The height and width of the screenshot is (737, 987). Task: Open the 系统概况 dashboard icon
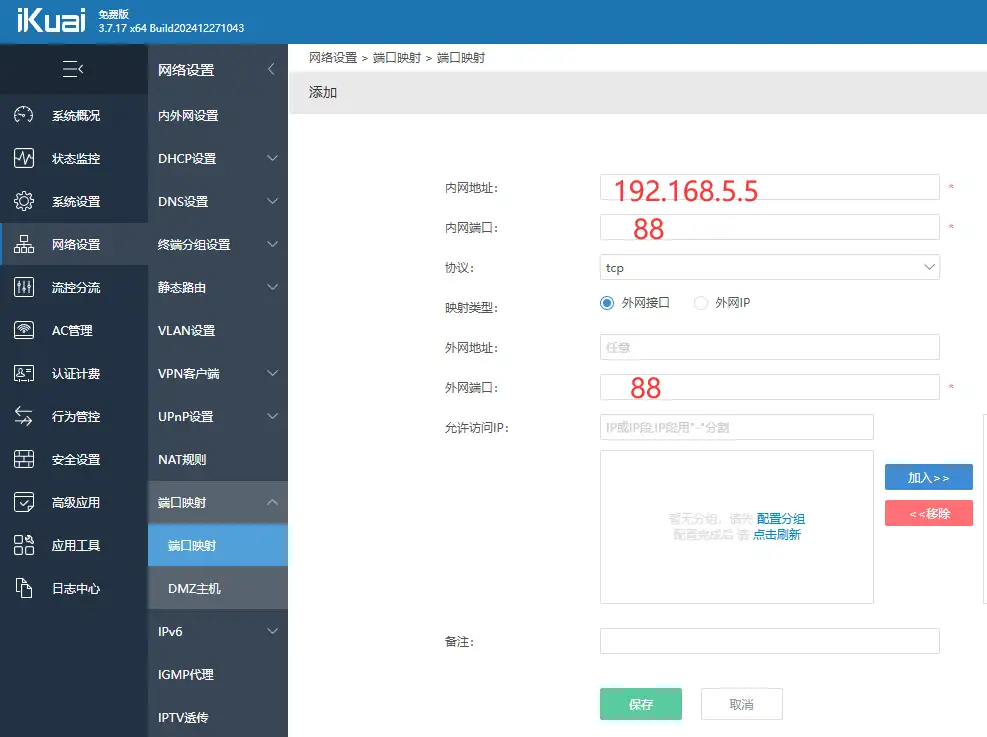point(24,115)
